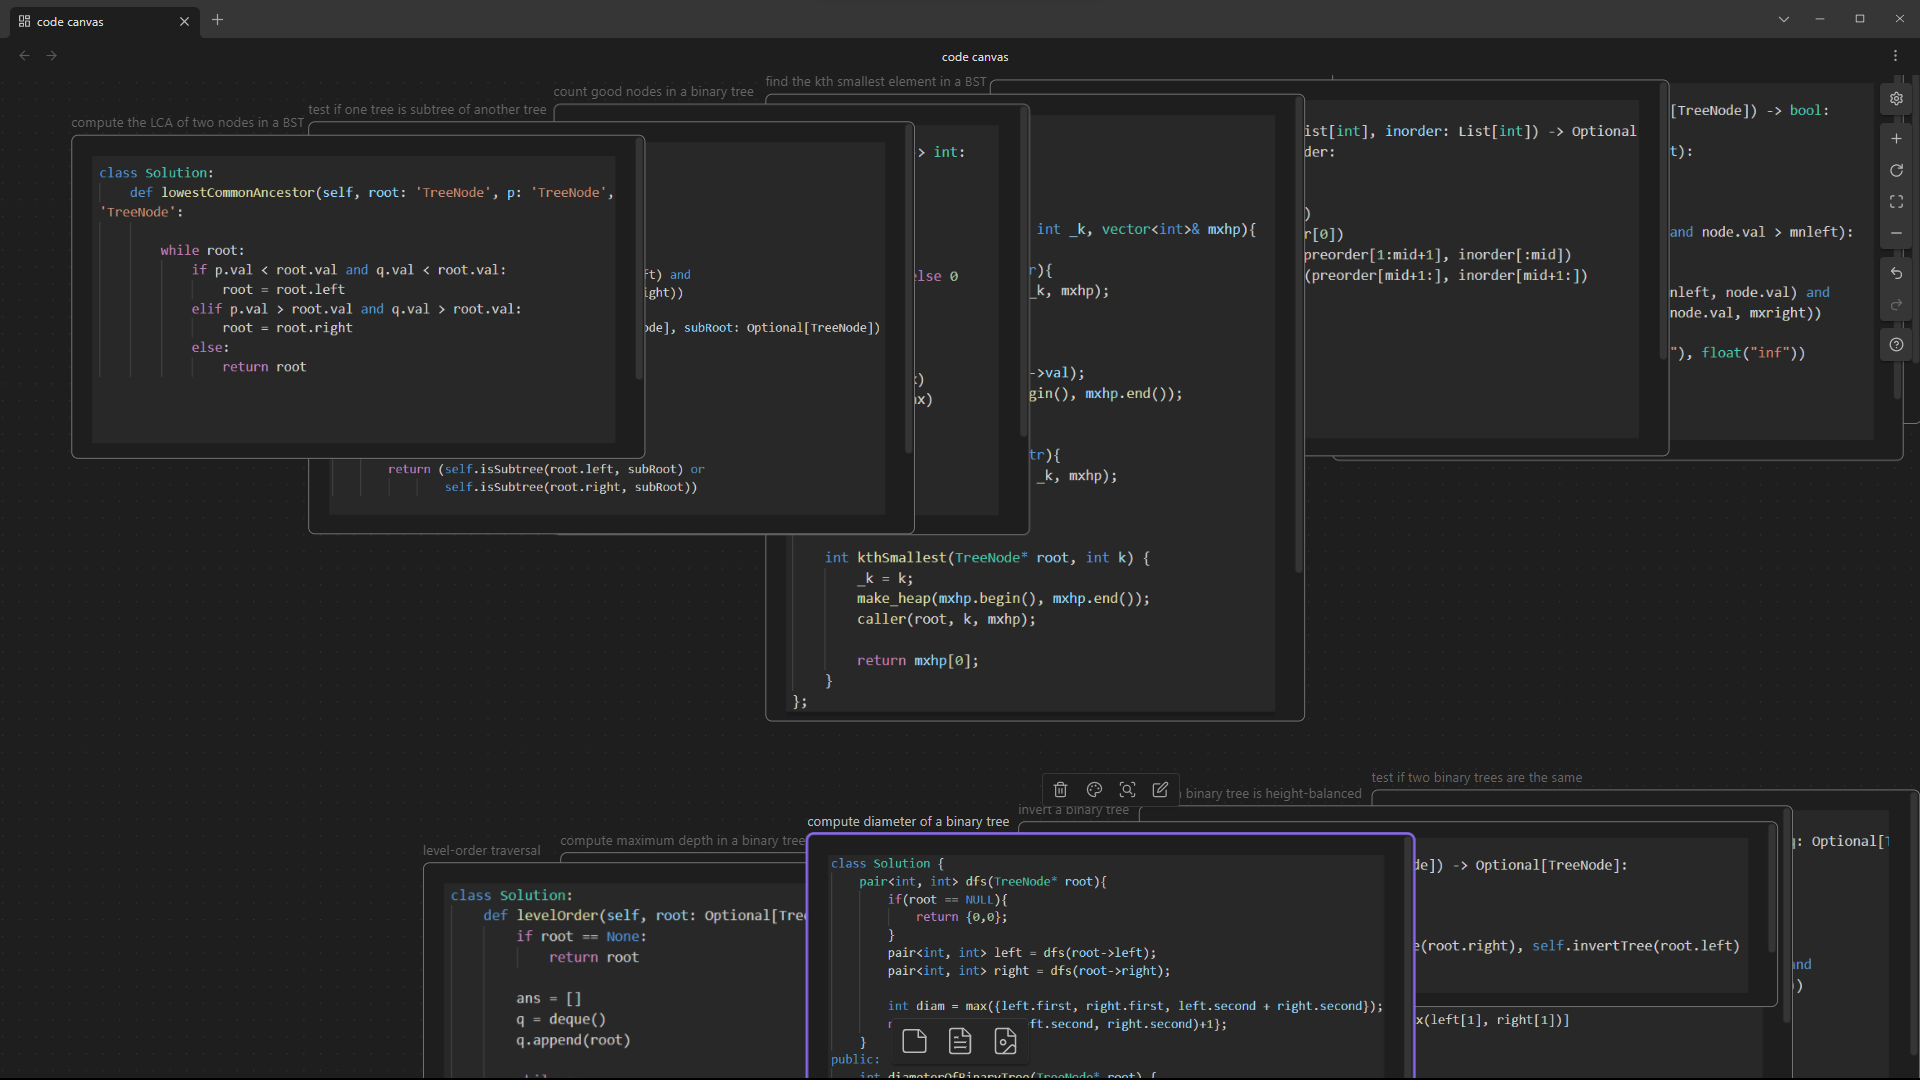This screenshot has width=1920, height=1080.
Task: Add media from vault to canvas
Action: pyautogui.click(x=1006, y=1042)
